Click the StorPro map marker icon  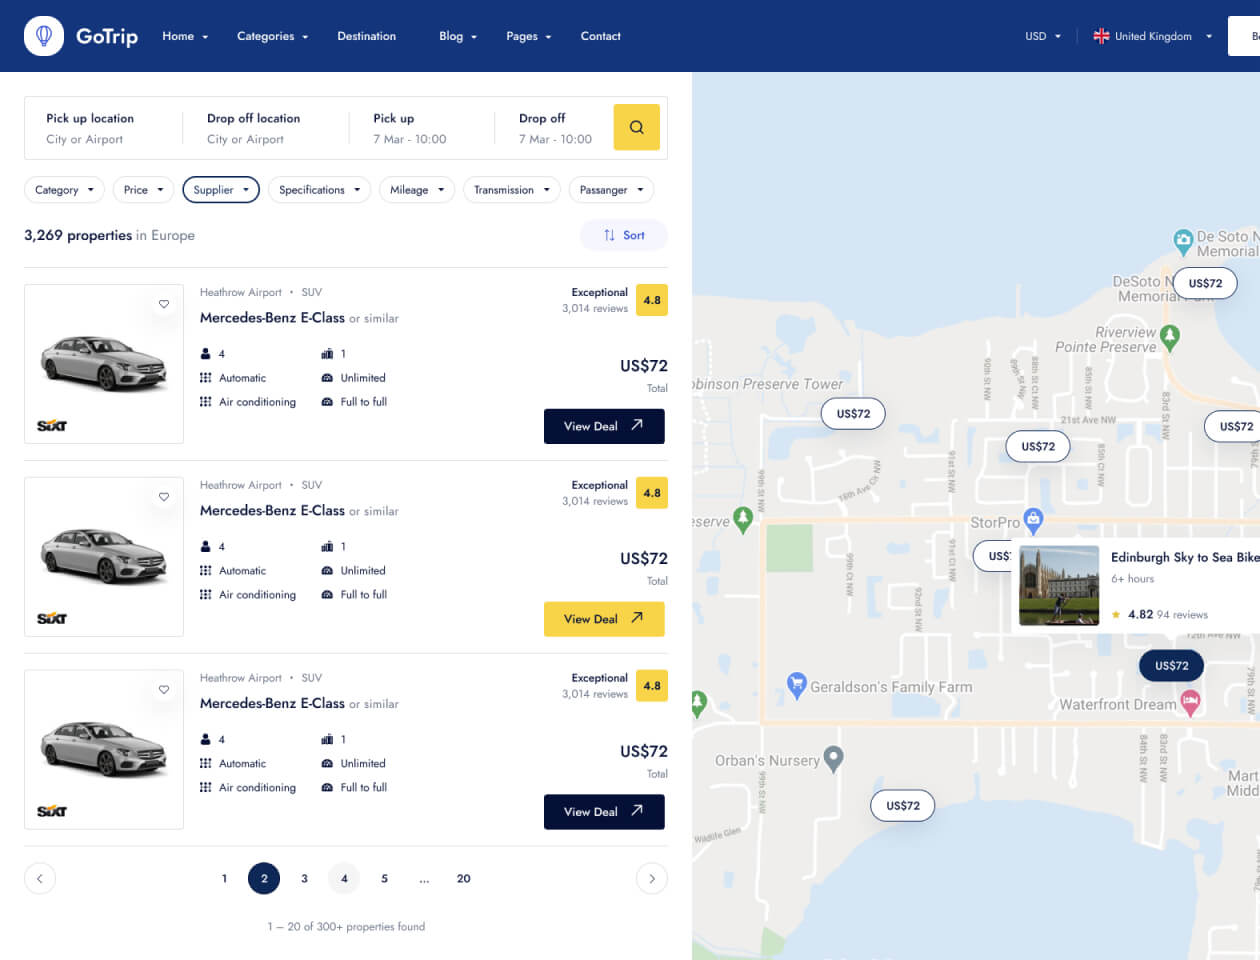point(1033,519)
